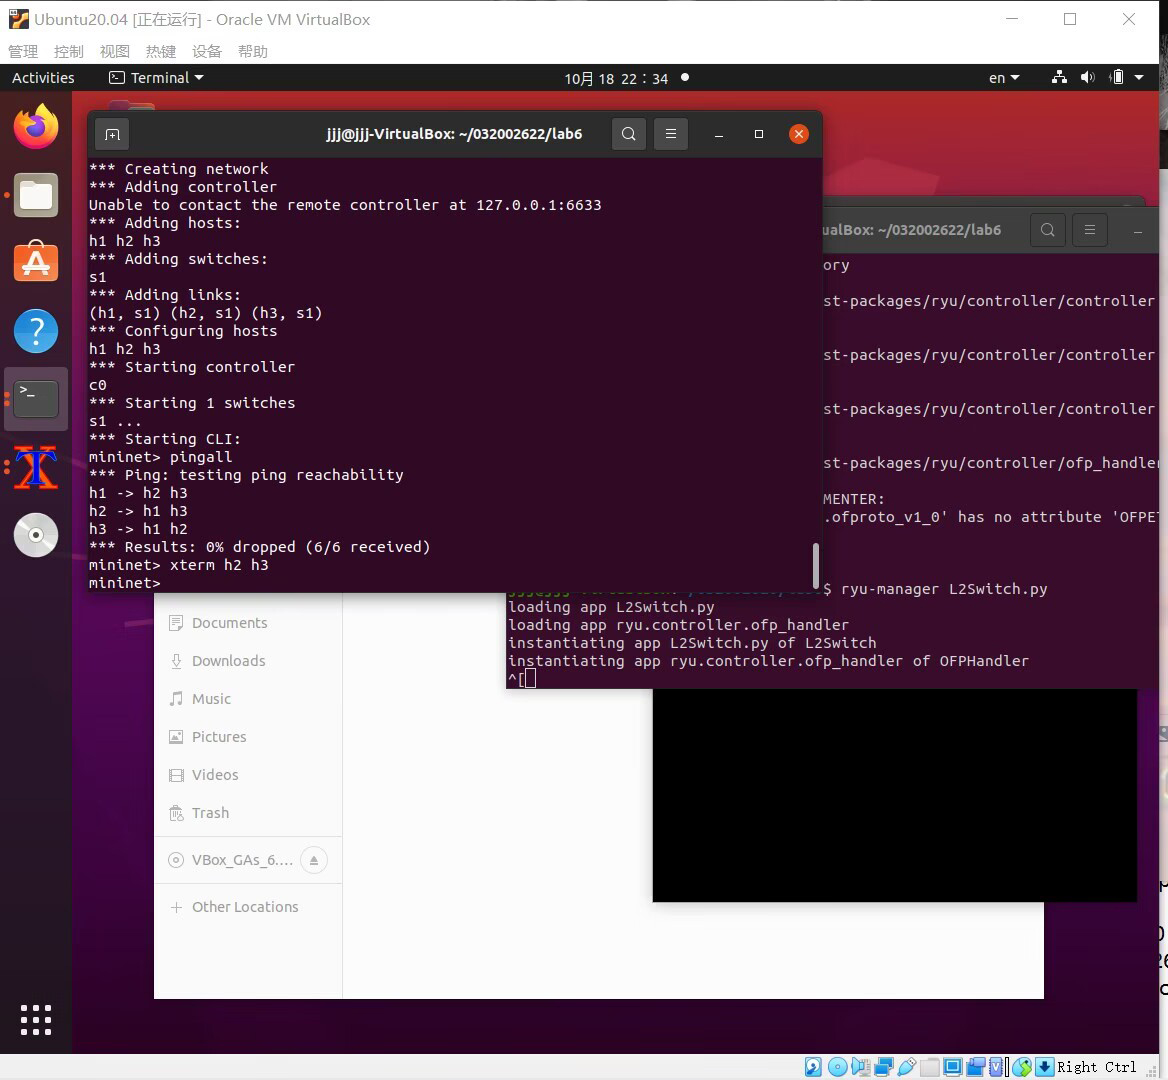Click the terminal search magnifier icon

629,134
